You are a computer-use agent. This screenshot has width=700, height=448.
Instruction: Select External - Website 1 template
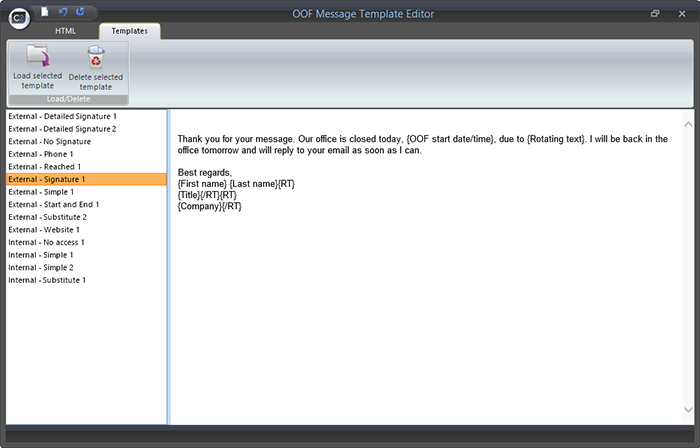click(86, 229)
